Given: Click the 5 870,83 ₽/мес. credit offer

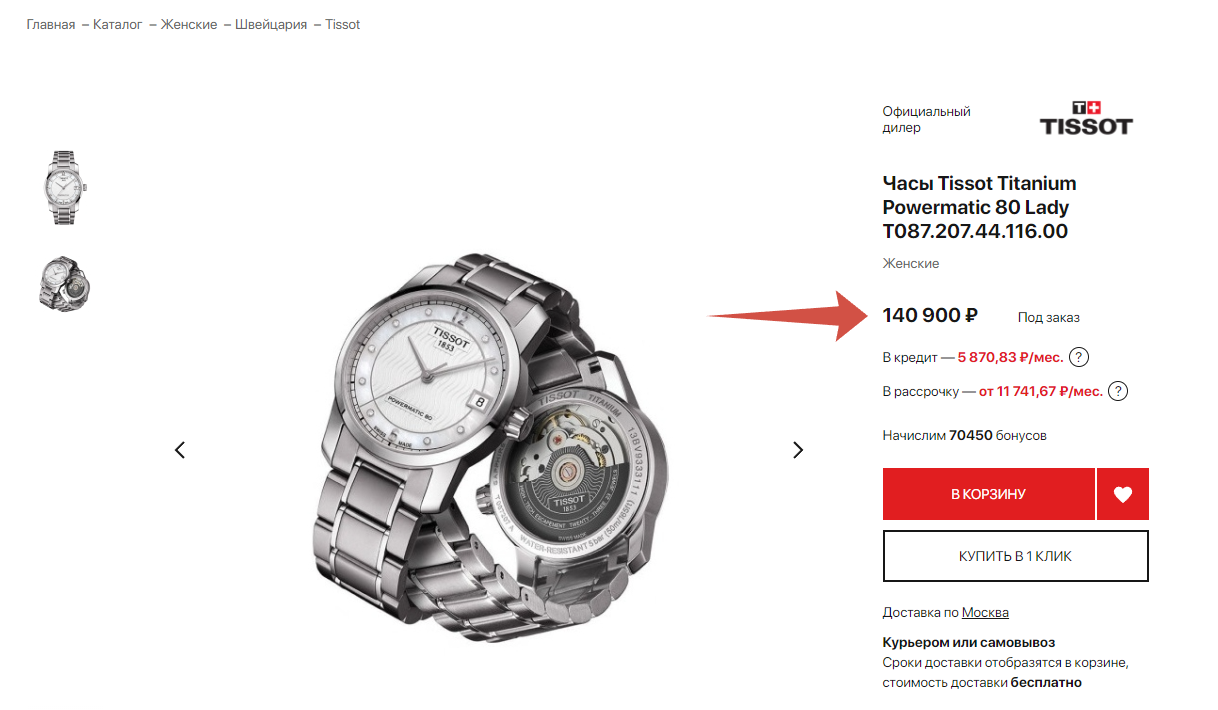Looking at the screenshot, I should click(x=1009, y=357).
